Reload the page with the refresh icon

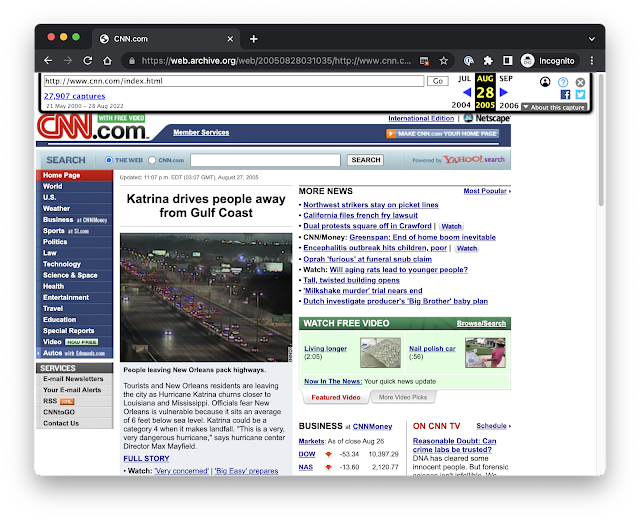tap(87, 61)
